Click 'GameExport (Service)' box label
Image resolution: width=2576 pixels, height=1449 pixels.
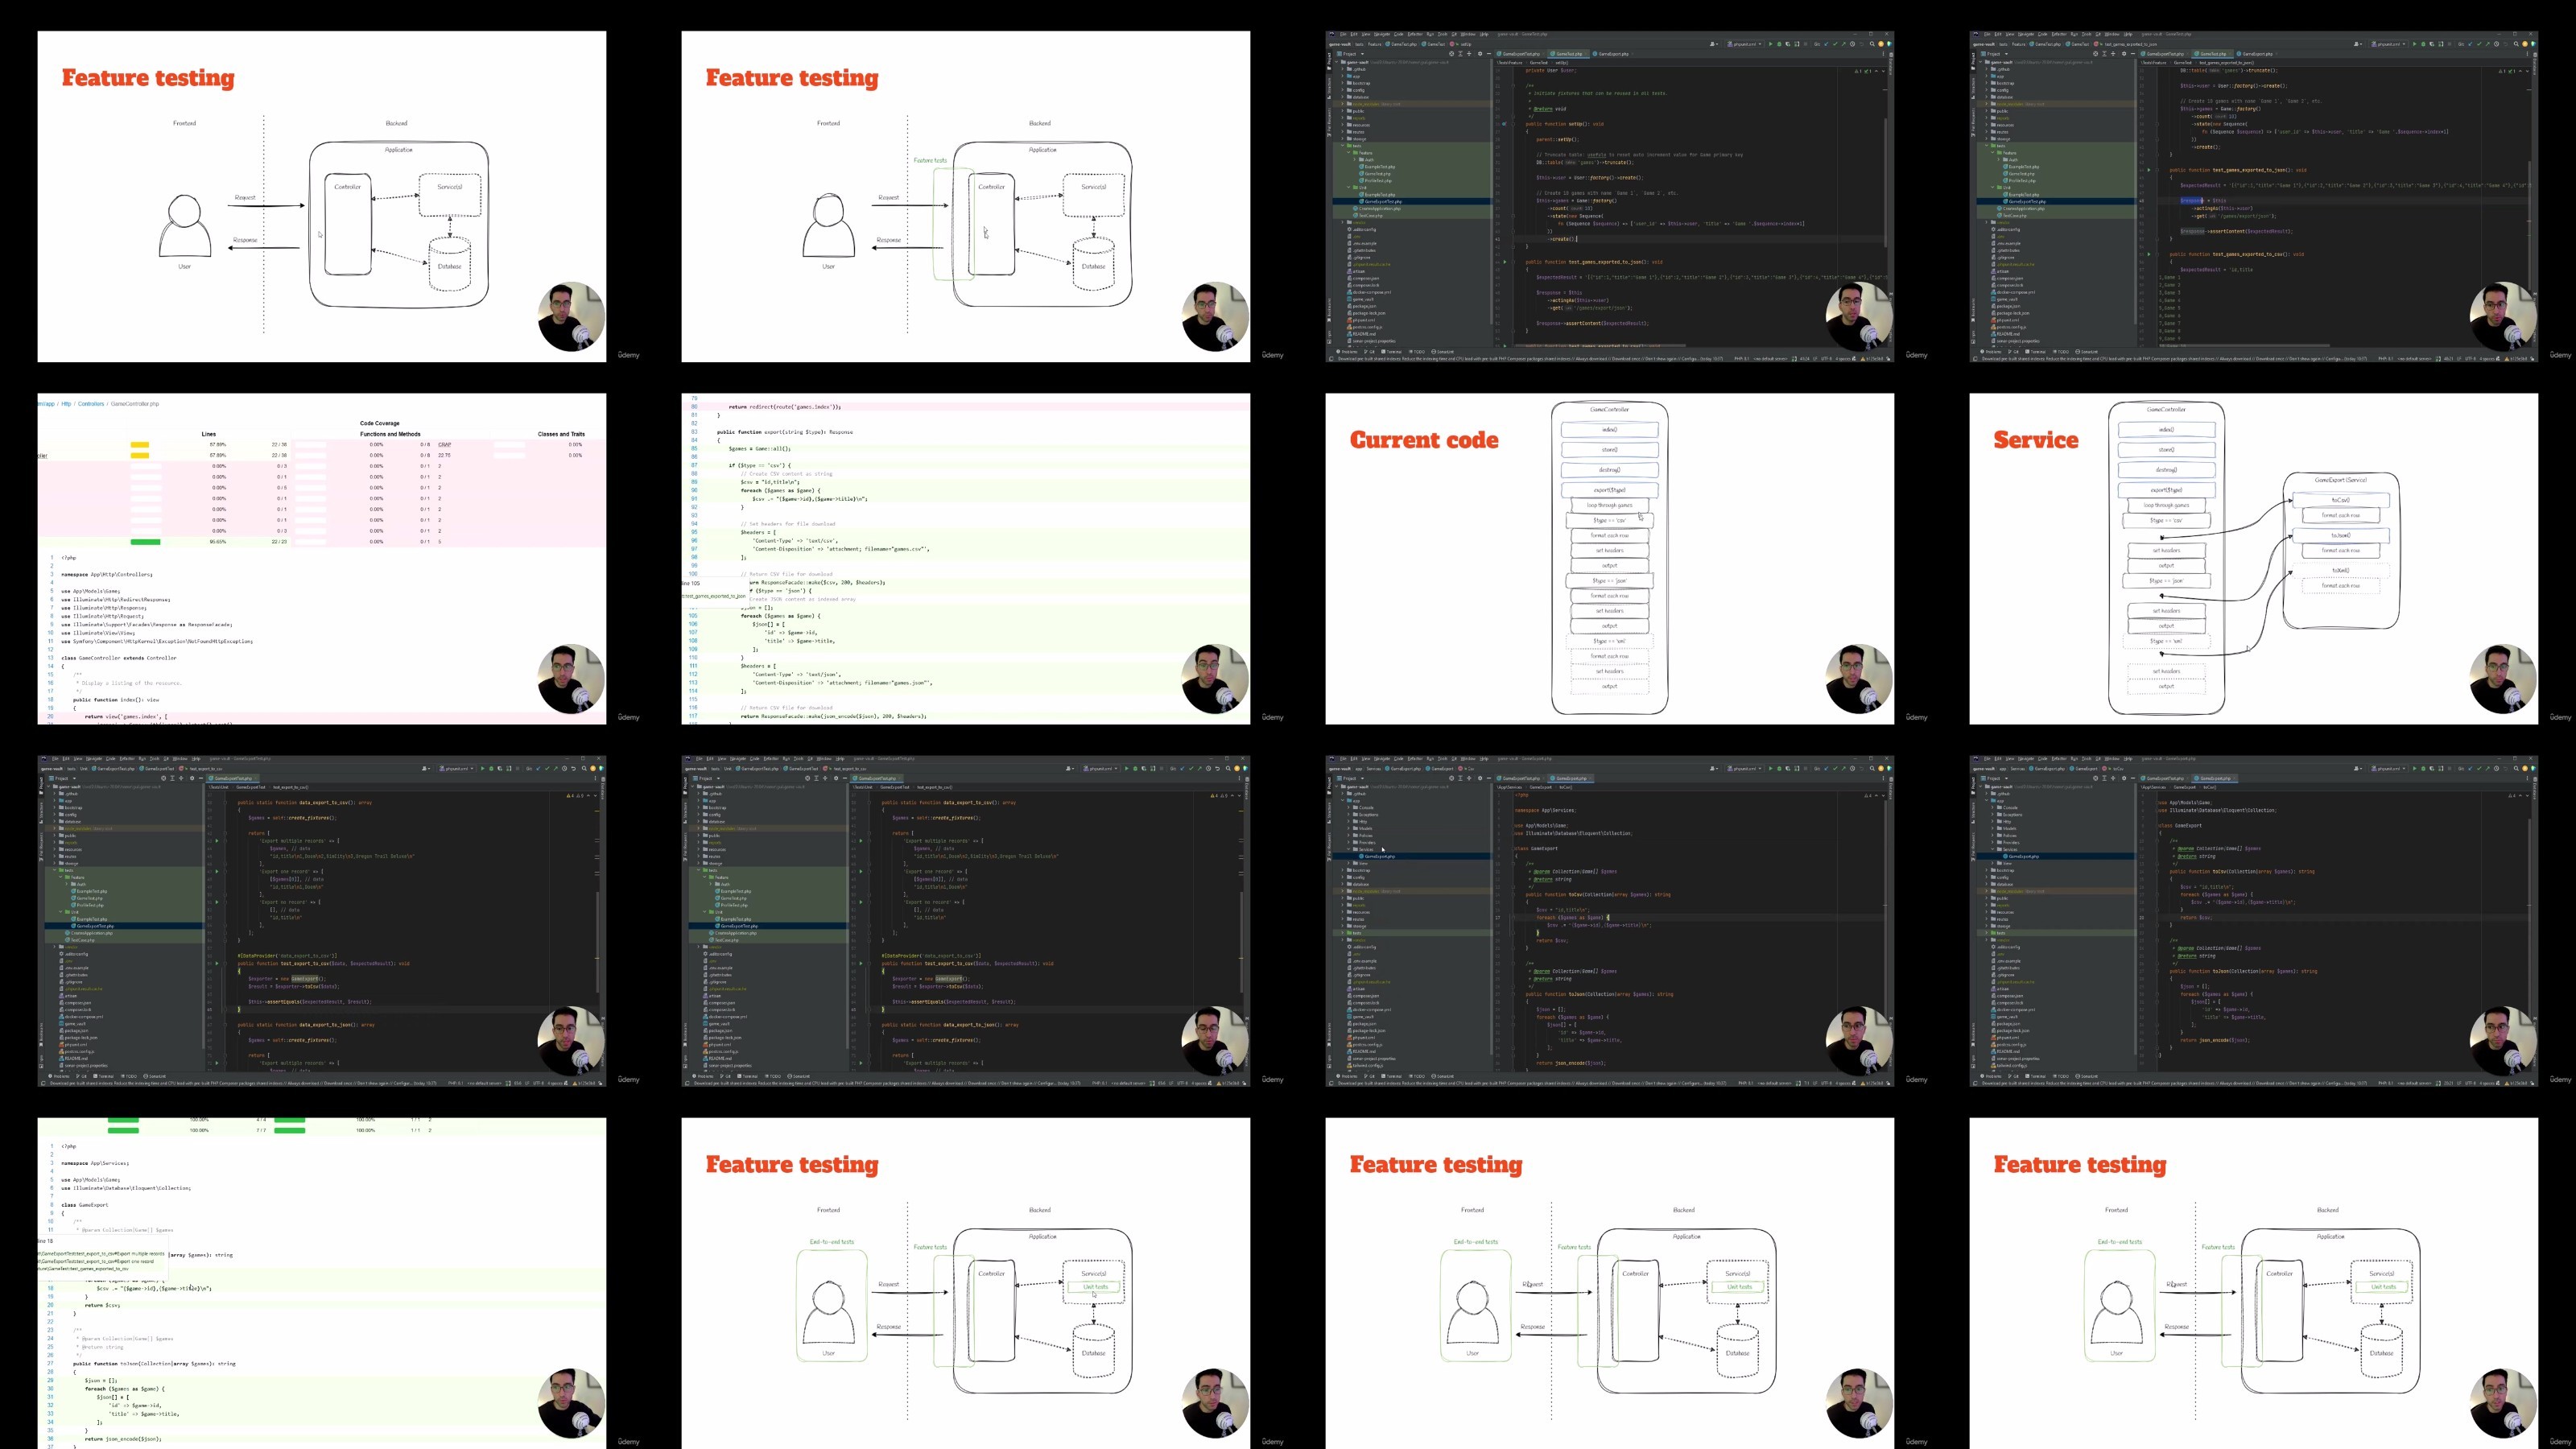[2341, 480]
